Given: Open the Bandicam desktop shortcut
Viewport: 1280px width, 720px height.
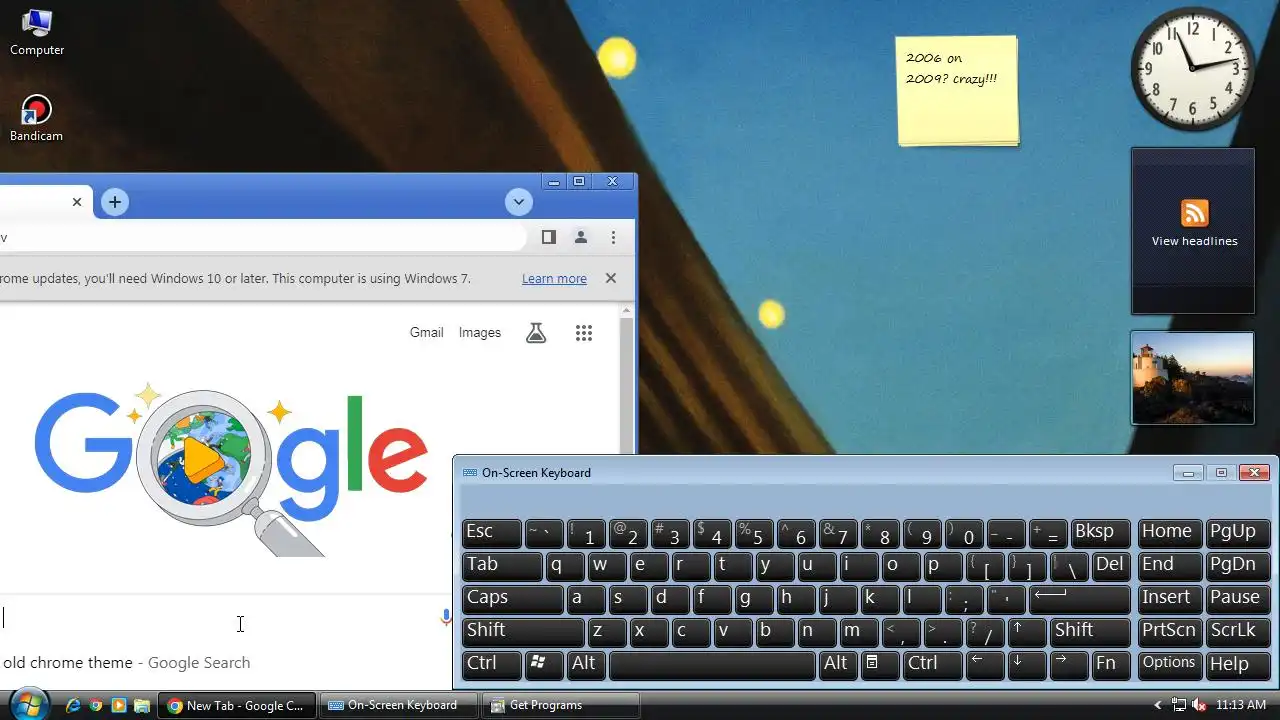Looking at the screenshot, I should pos(36,118).
